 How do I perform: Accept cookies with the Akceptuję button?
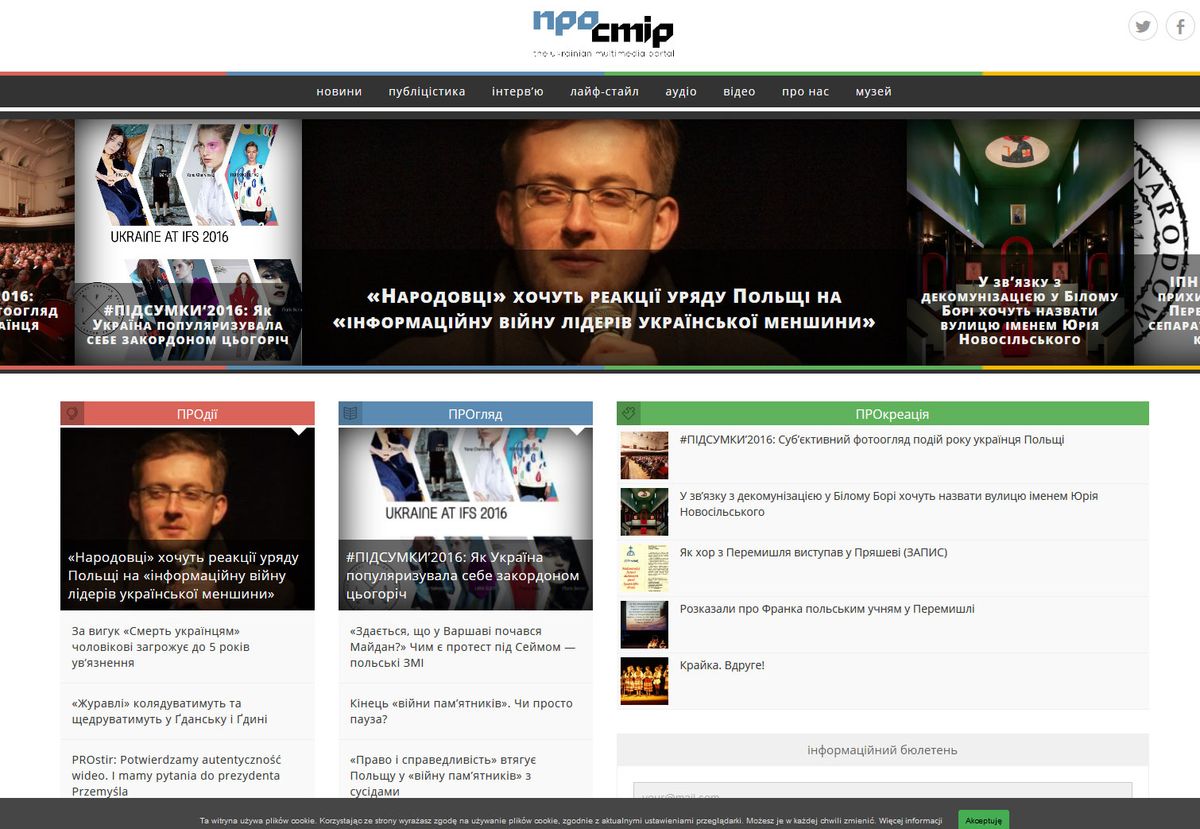tap(983, 820)
